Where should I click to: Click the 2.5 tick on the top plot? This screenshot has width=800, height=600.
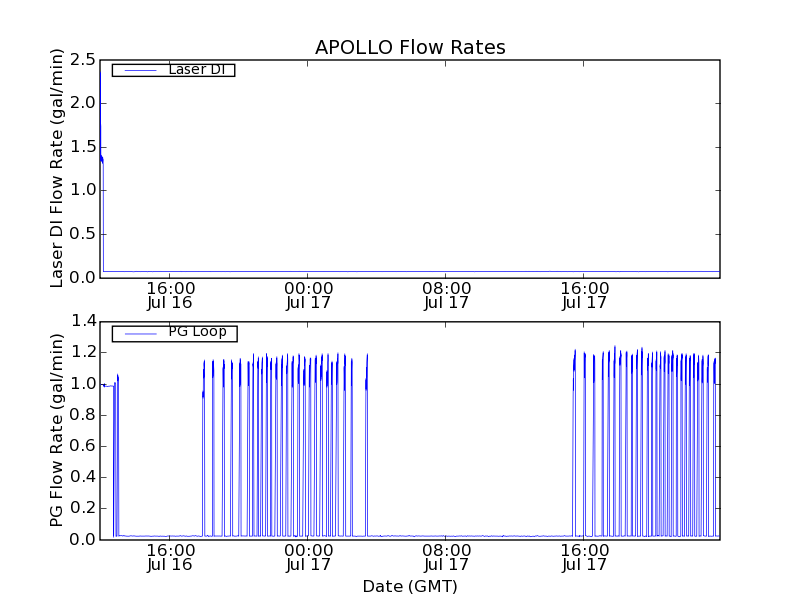[x=82, y=59]
